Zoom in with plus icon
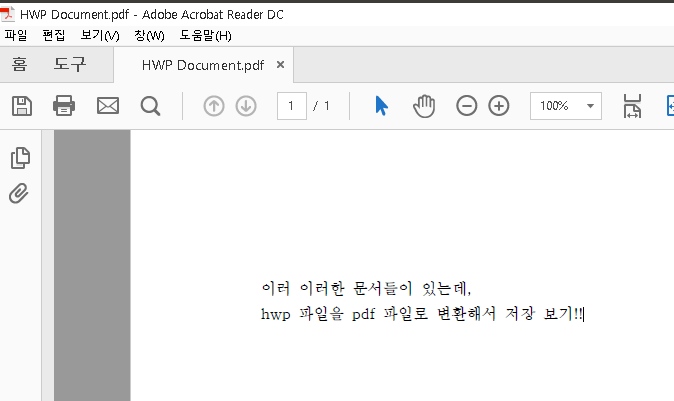The width and height of the screenshot is (674, 401). 499,106
